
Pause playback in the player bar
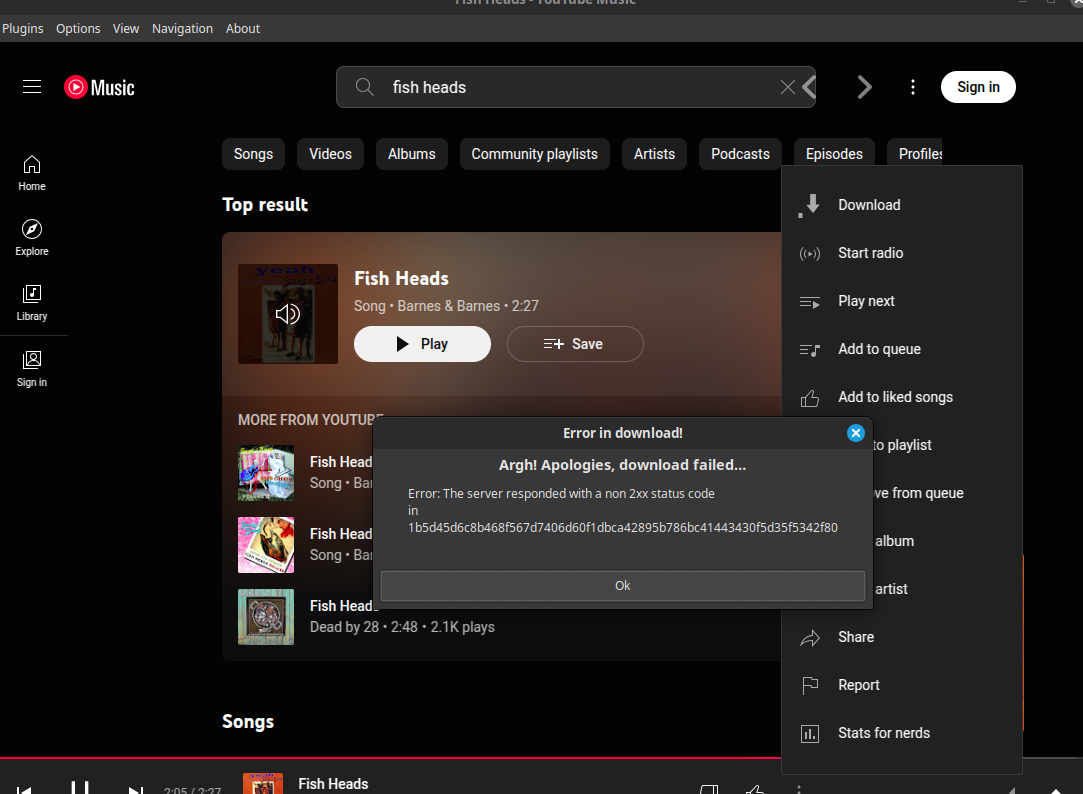[x=80, y=788]
